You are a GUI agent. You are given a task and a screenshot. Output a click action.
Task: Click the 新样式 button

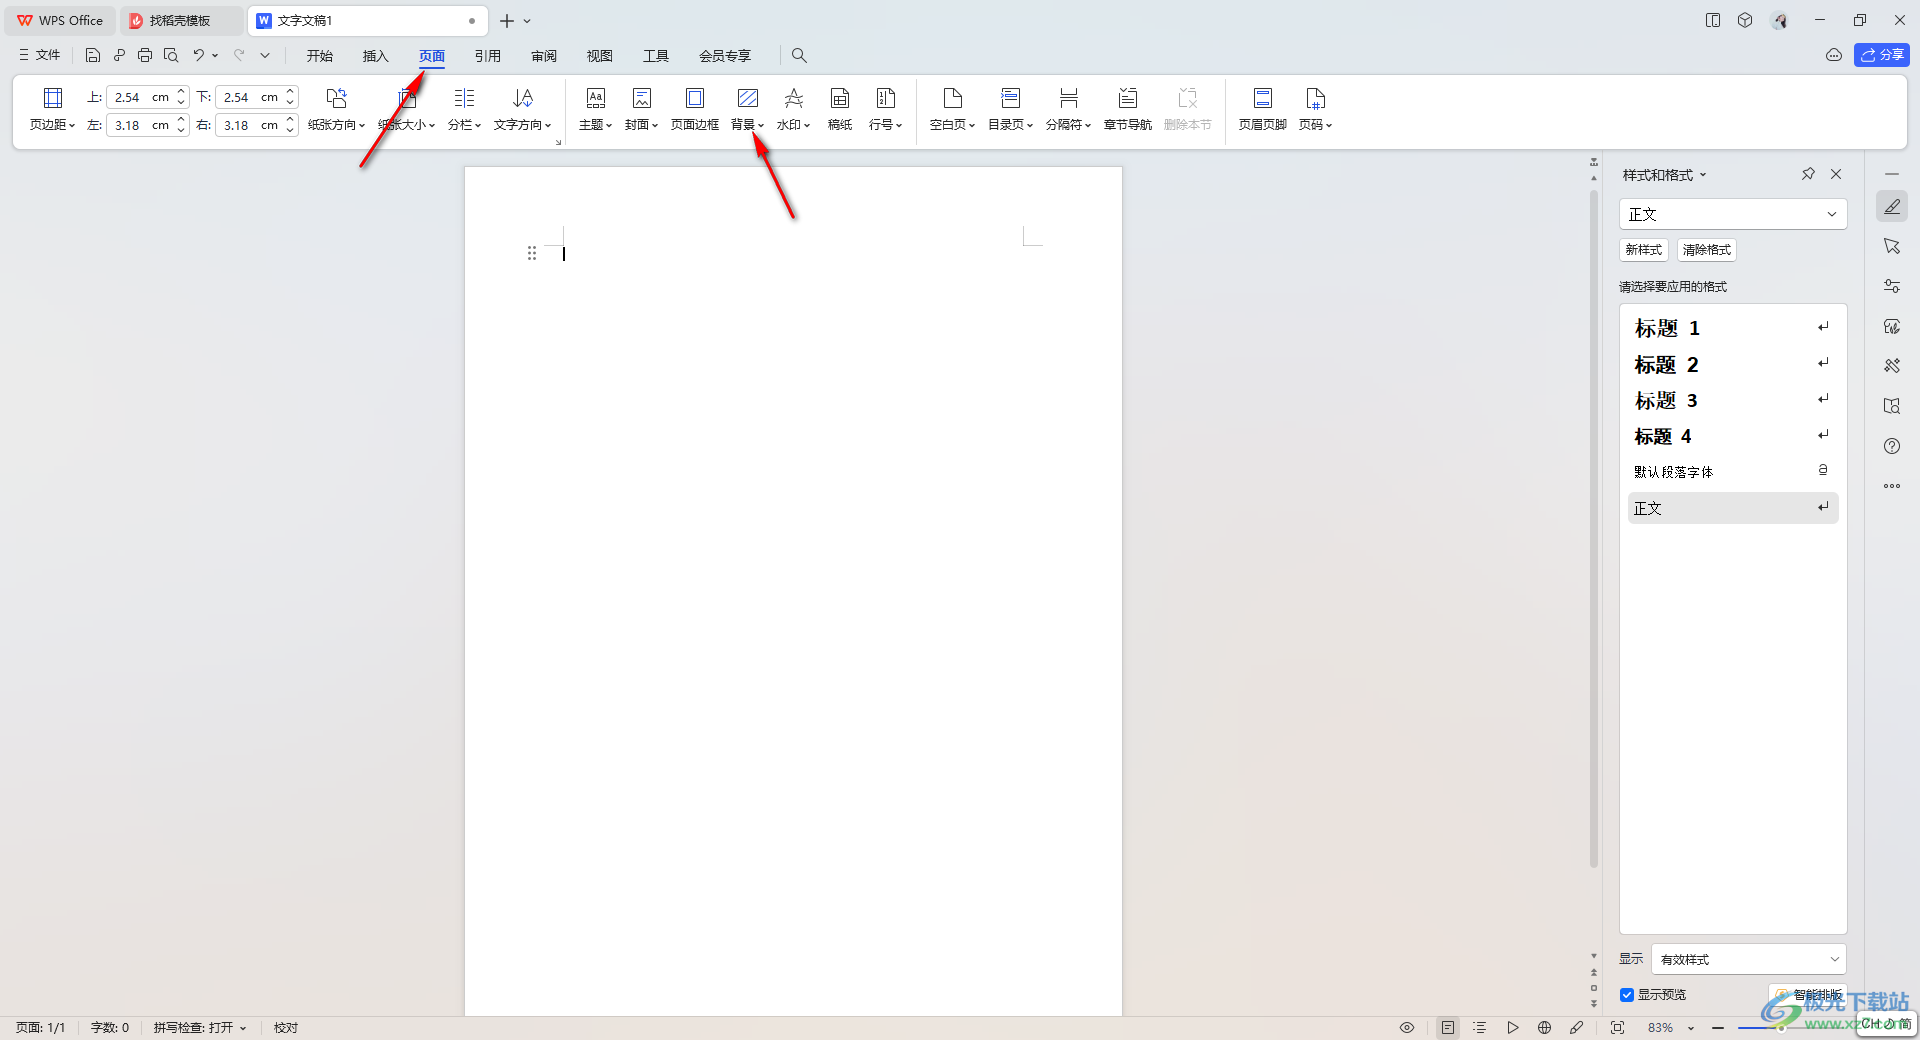1643,250
